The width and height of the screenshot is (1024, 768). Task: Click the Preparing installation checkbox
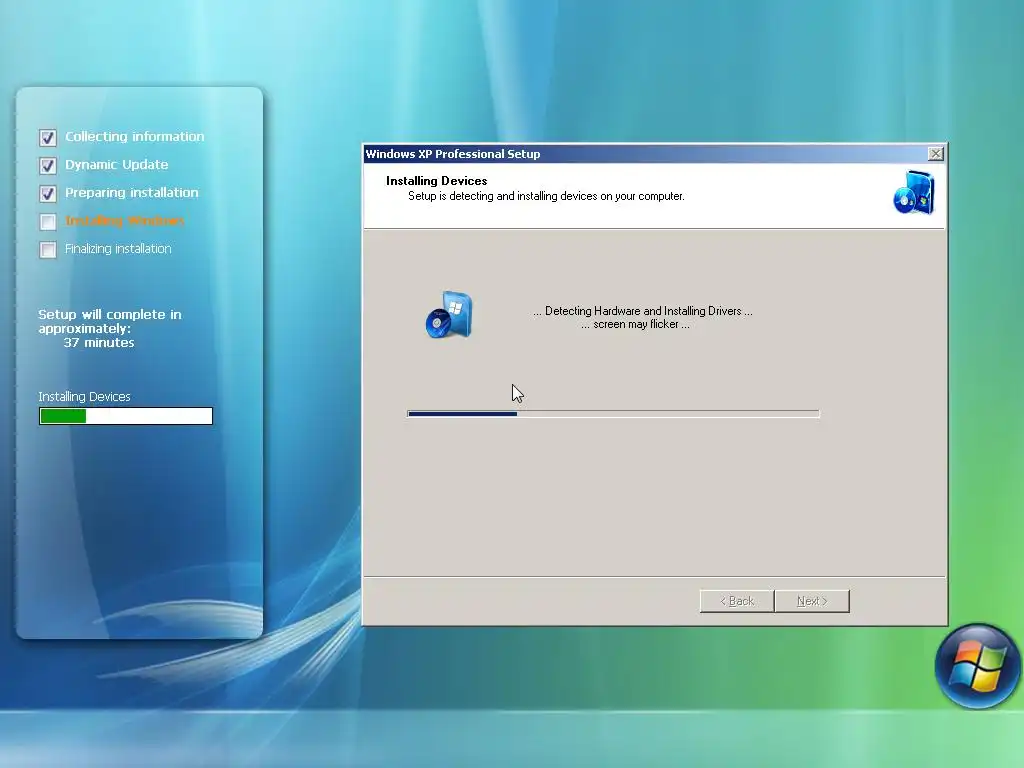pyautogui.click(x=48, y=193)
